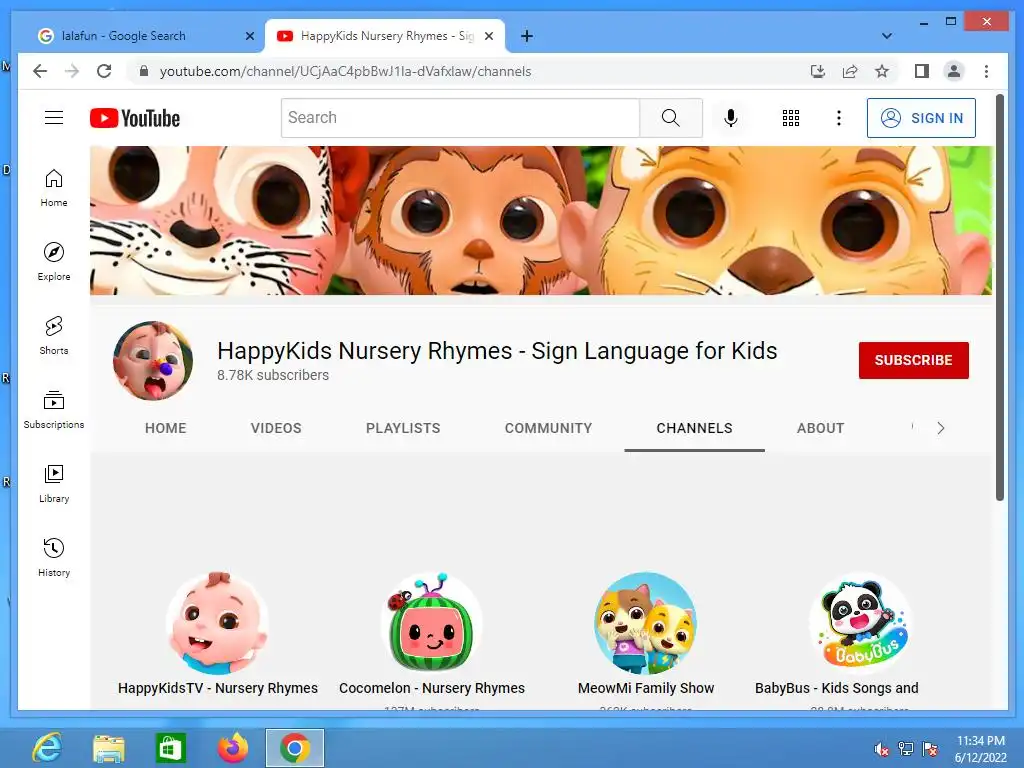1024x768 pixels.
Task: Reload the page with refresh icon
Action: [104, 71]
